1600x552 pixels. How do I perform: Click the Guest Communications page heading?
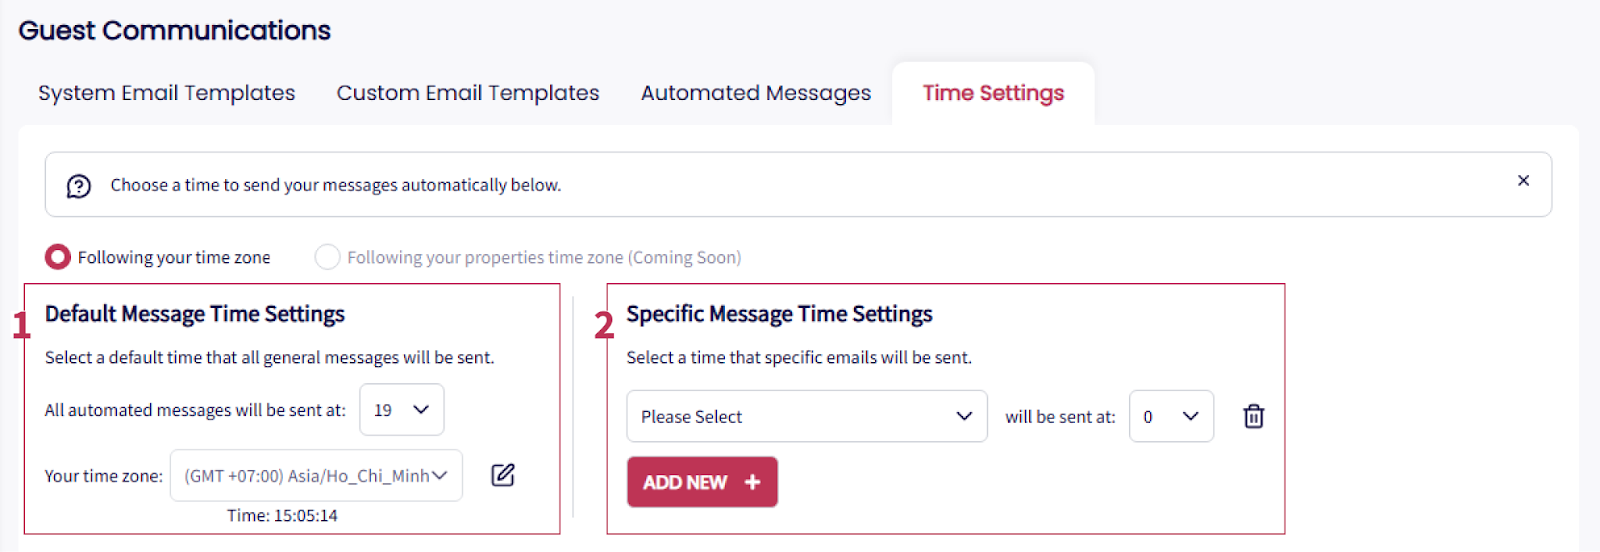click(x=174, y=31)
